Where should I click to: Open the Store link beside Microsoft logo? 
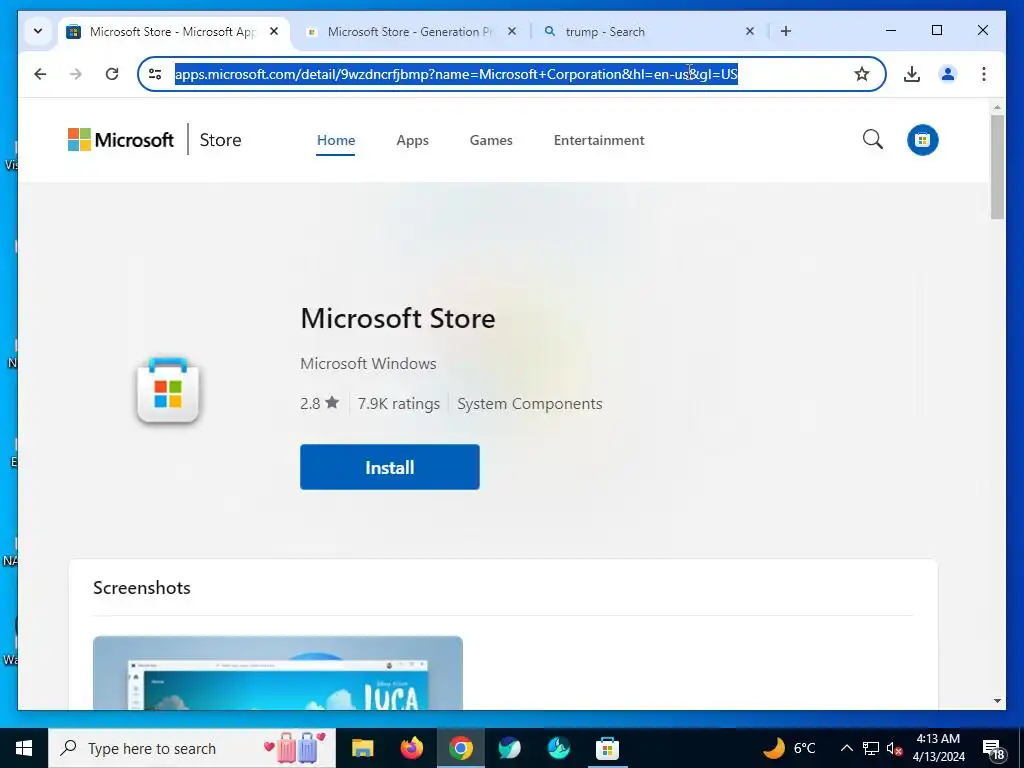coord(220,140)
